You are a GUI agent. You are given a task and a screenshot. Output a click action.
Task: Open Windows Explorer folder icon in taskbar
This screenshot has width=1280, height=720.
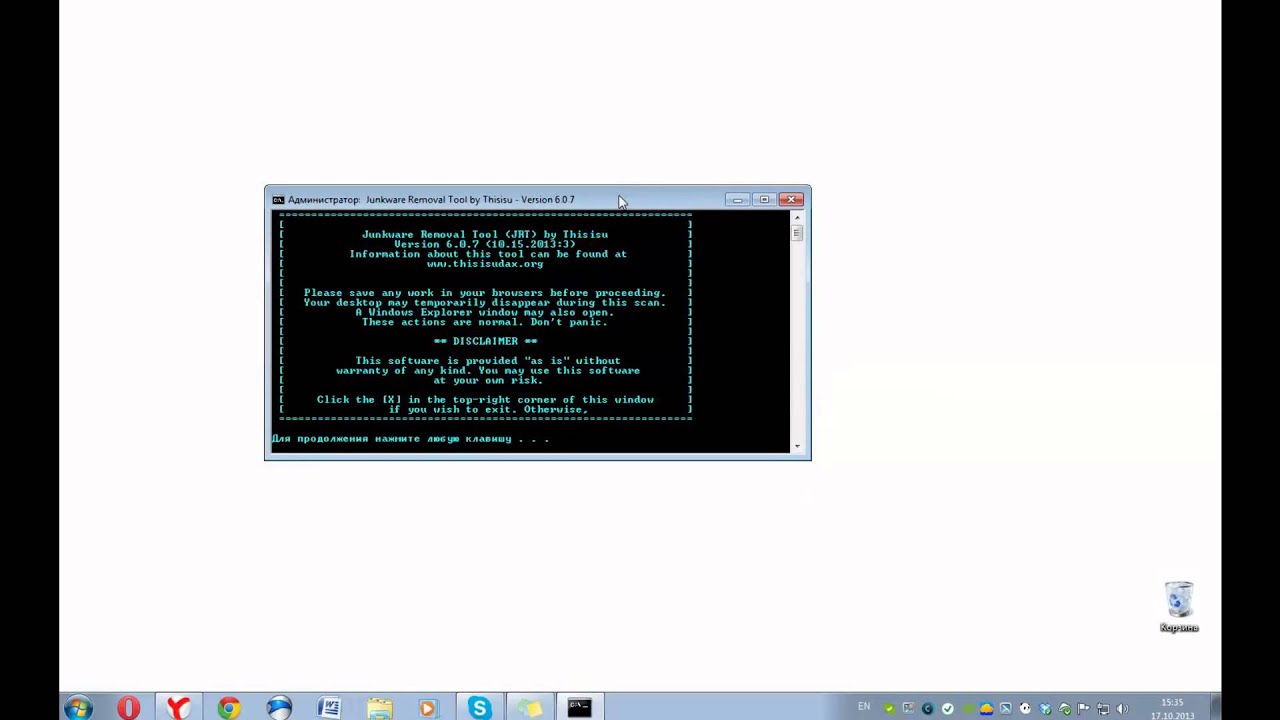pyautogui.click(x=379, y=708)
